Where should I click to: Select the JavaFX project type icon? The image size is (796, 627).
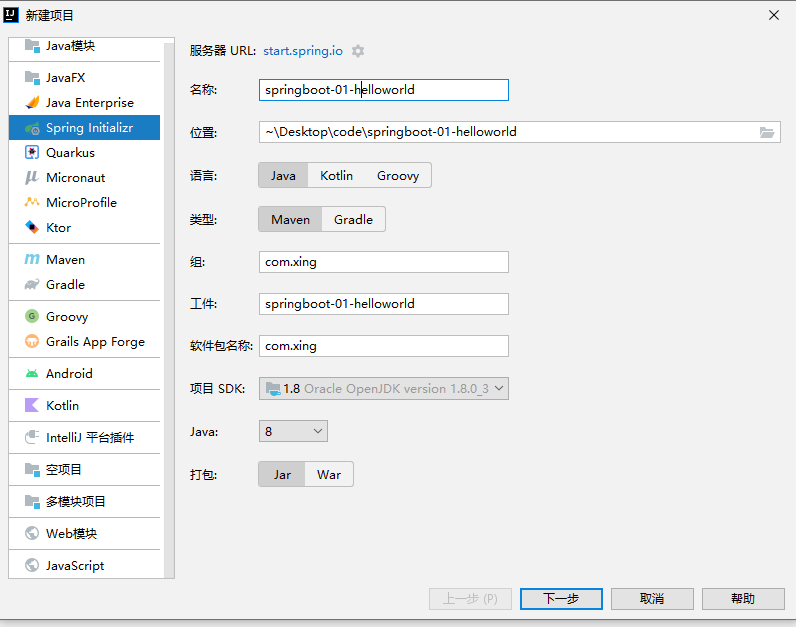(32, 77)
